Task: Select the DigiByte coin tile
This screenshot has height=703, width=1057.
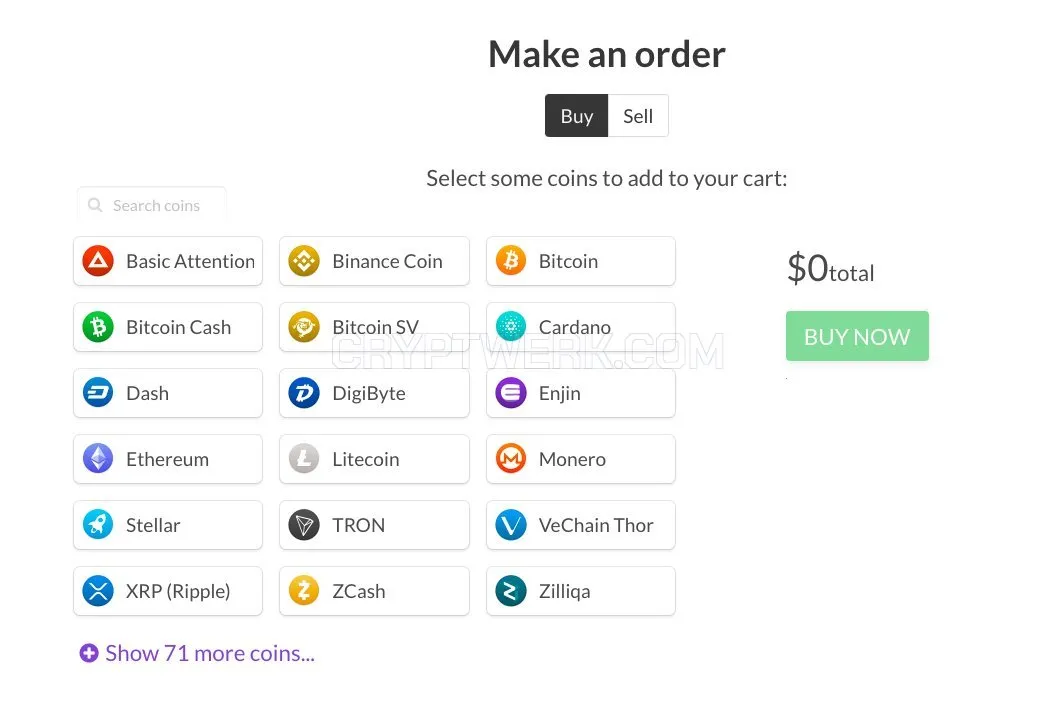Action: (374, 393)
